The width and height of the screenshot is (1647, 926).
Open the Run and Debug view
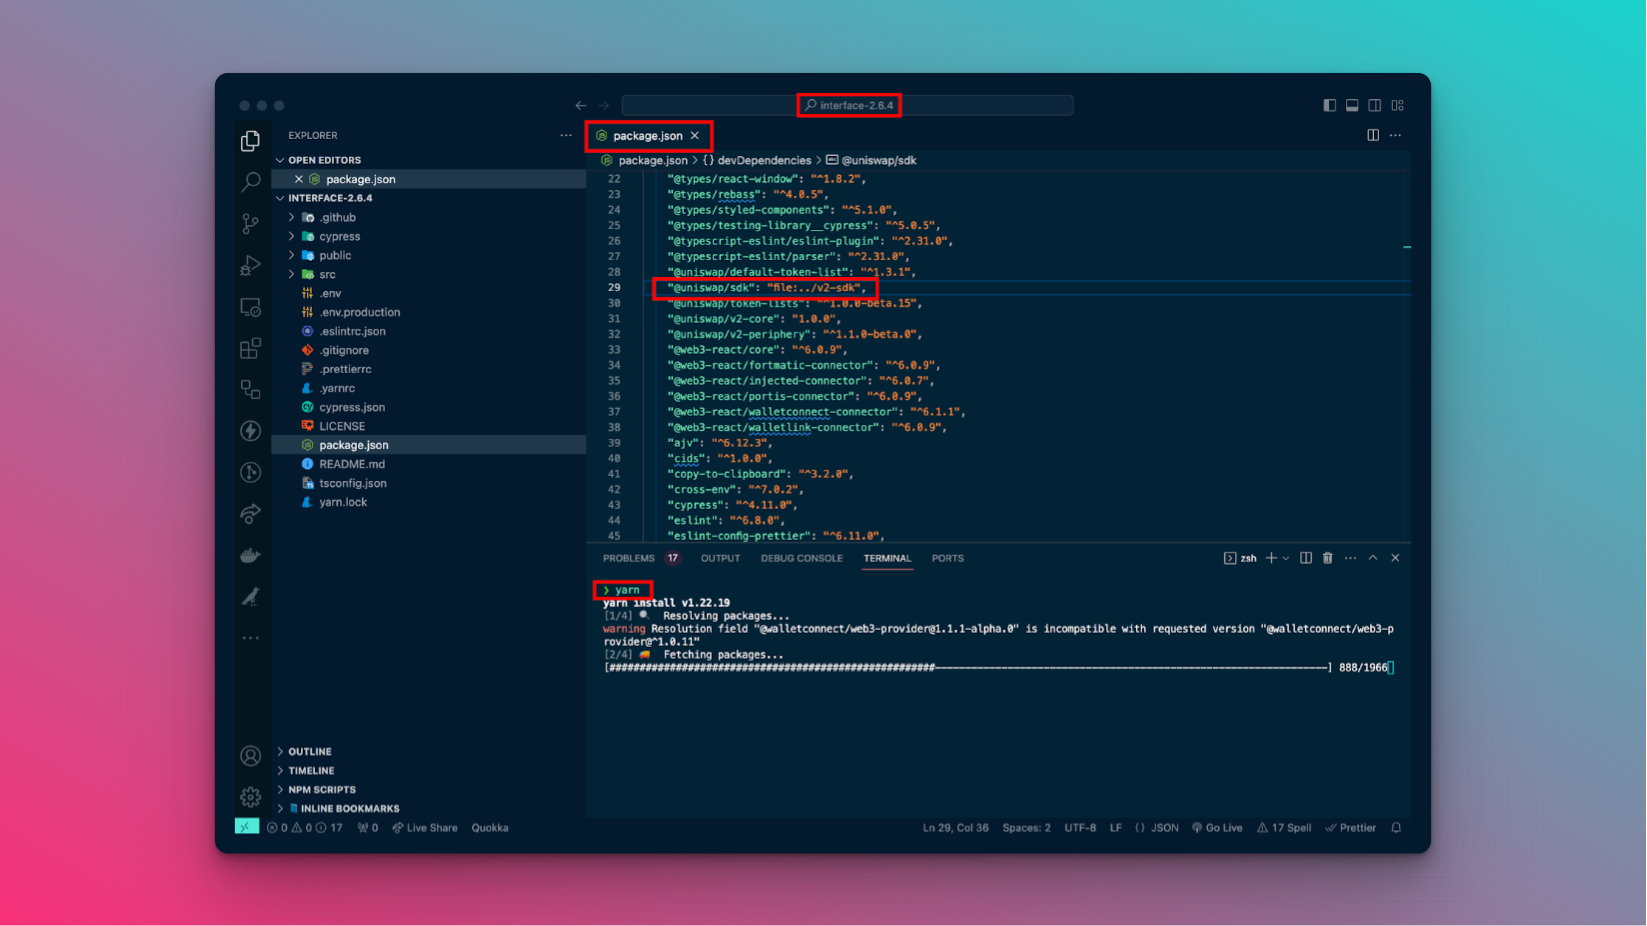coord(250,266)
